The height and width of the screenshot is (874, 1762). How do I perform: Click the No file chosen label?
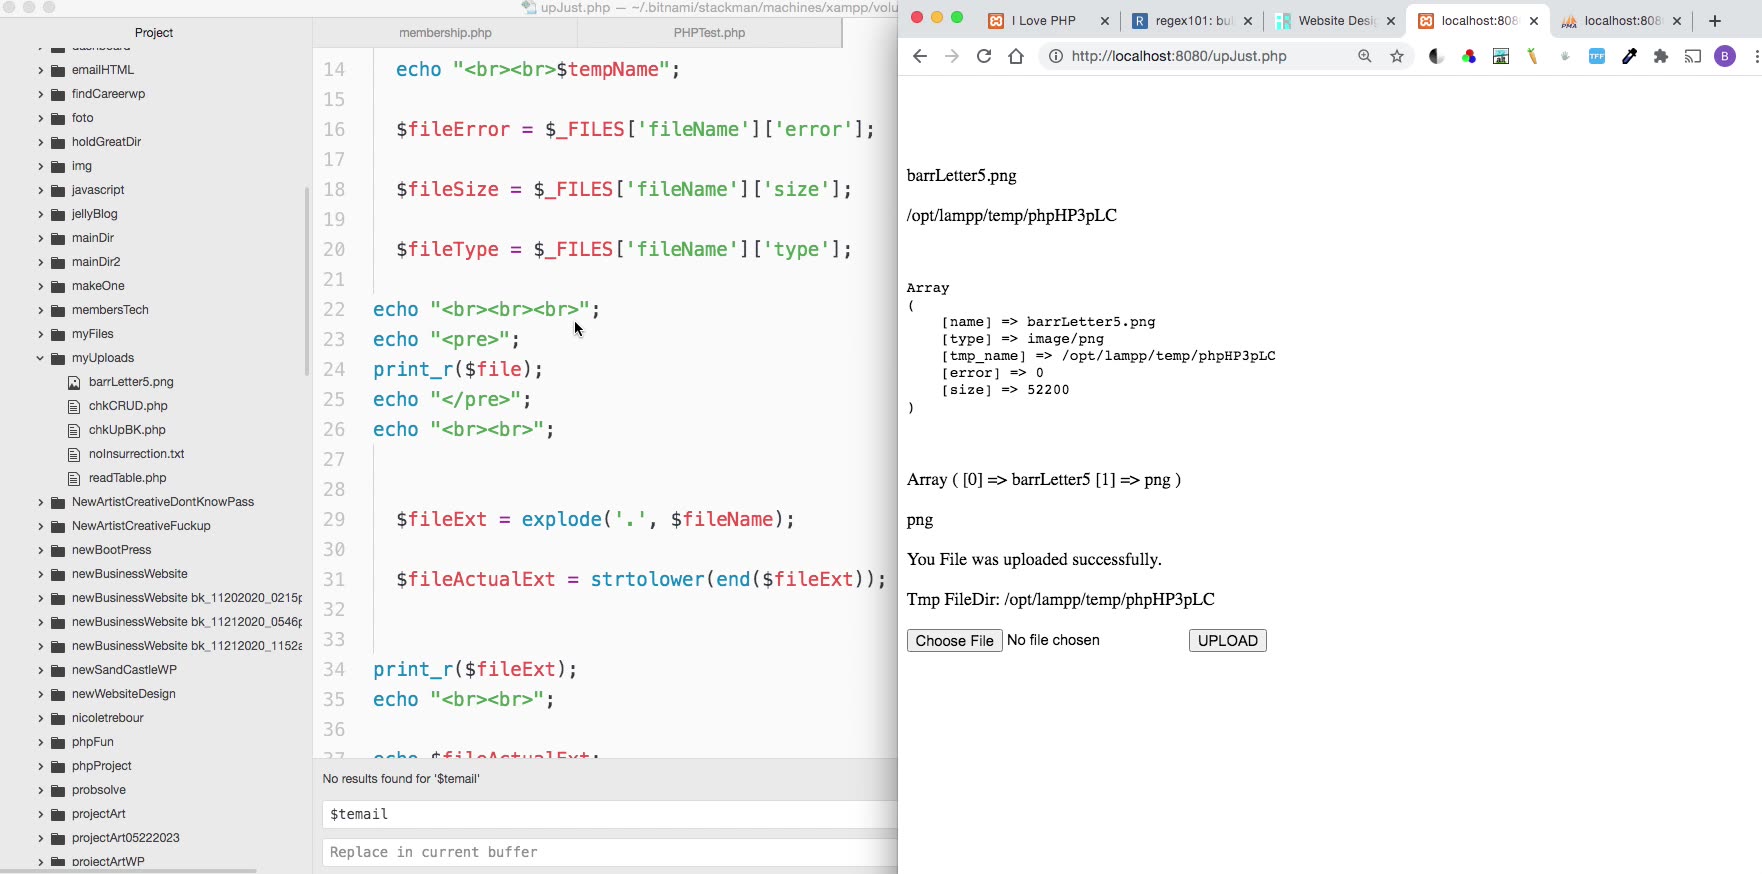click(x=1053, y=640)
